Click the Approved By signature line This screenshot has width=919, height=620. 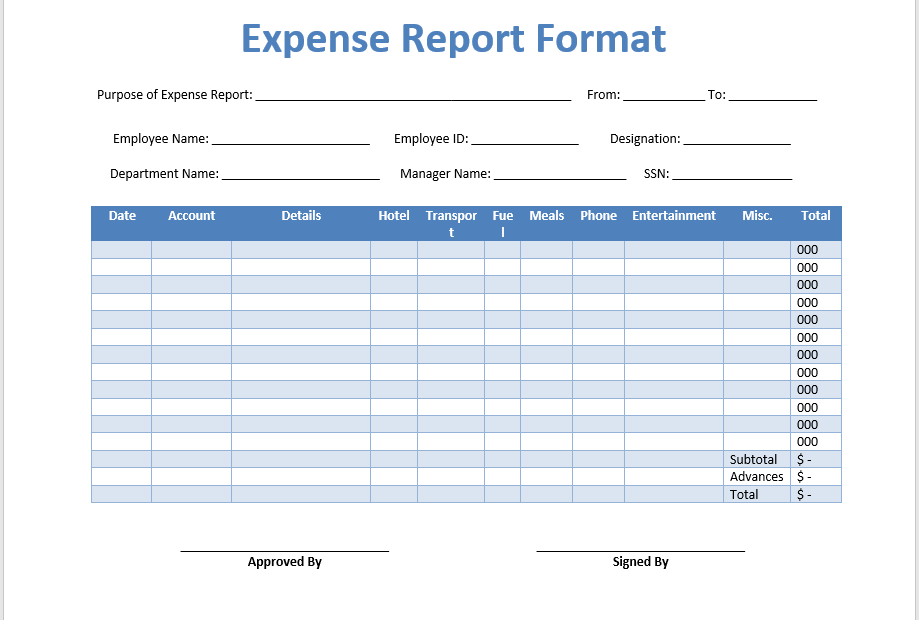(x=284, y=548)
